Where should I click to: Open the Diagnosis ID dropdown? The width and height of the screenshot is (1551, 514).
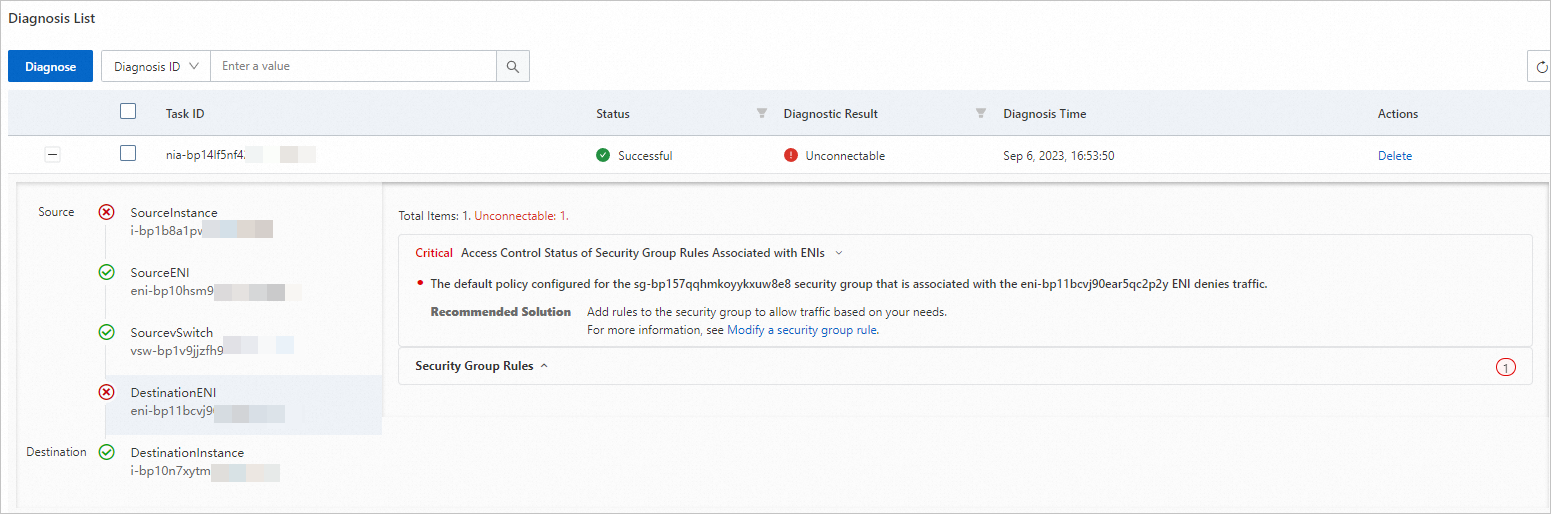click(156, 67)
